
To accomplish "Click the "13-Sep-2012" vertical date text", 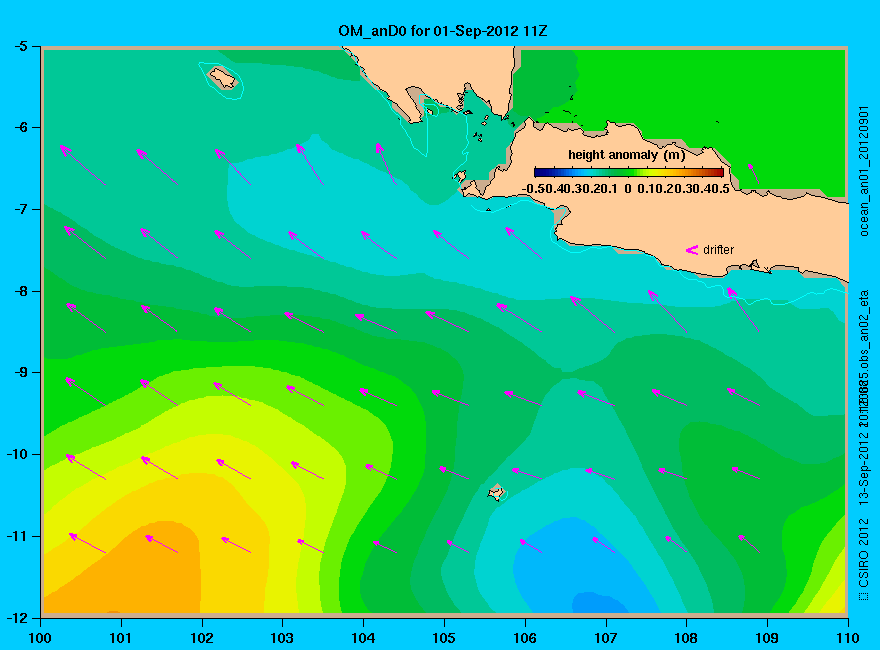I will point(864,465).
